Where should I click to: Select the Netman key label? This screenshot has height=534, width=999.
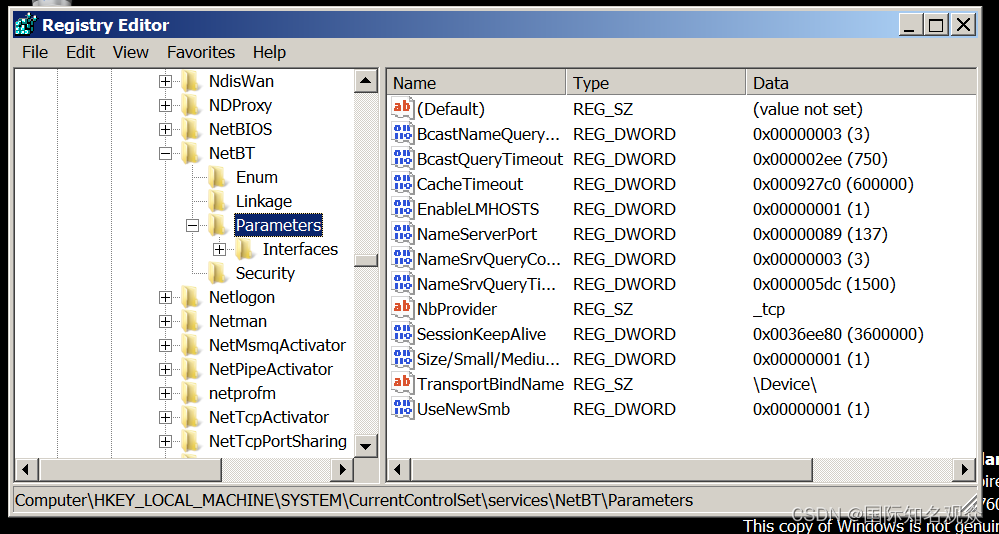[x=238, y=321]
